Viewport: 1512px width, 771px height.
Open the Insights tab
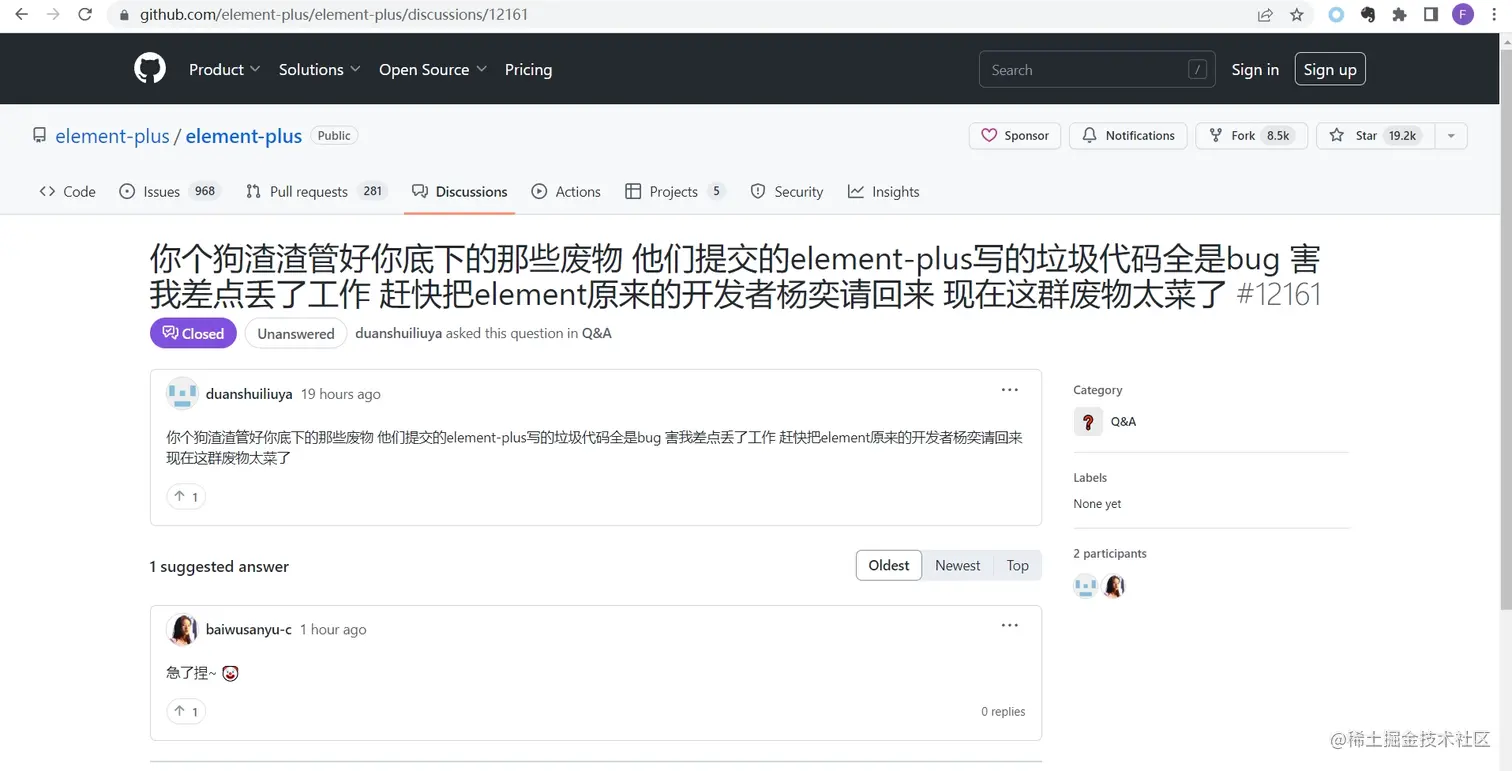884,192
